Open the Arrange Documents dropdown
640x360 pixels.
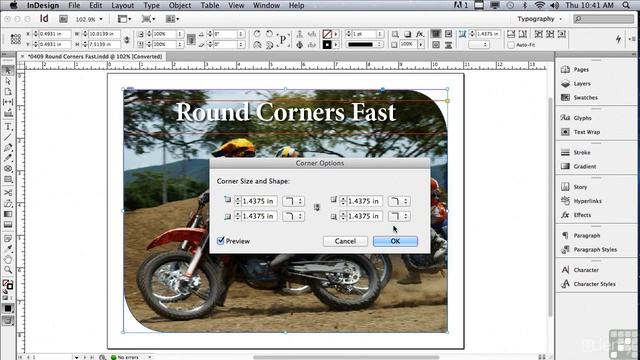173,19
